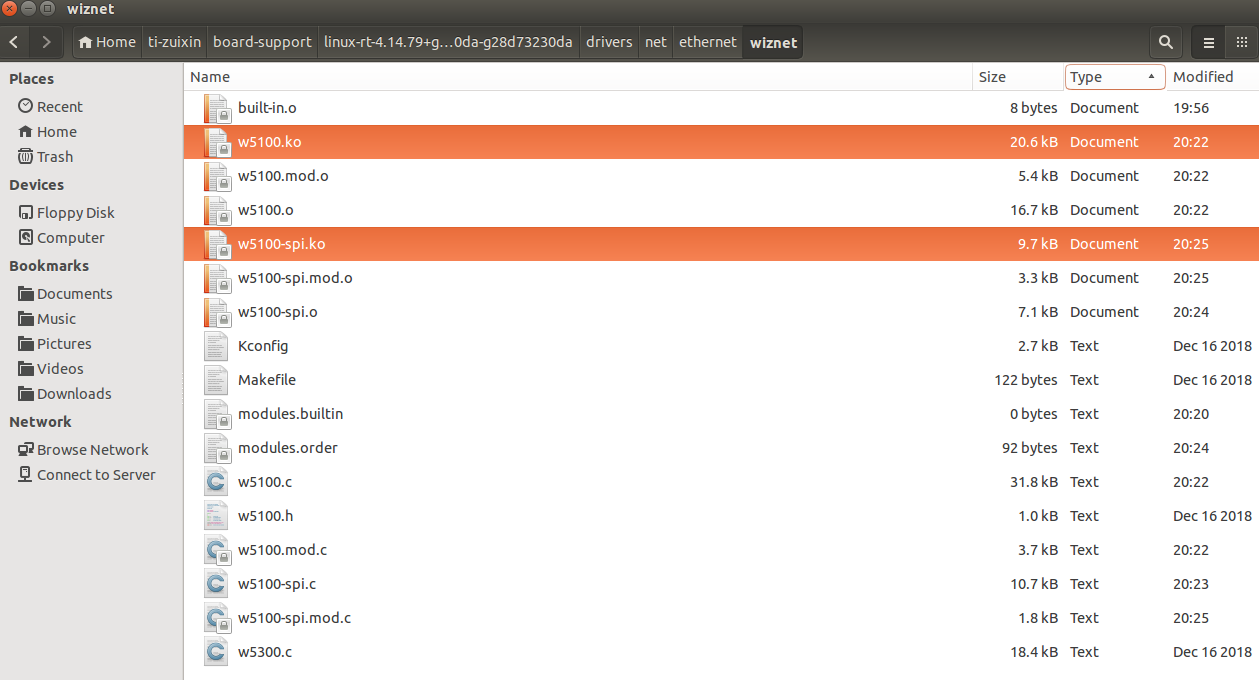Screen dimensions: 1259x680
Task: Go forward in folder history
Action: tap(46, 42)
